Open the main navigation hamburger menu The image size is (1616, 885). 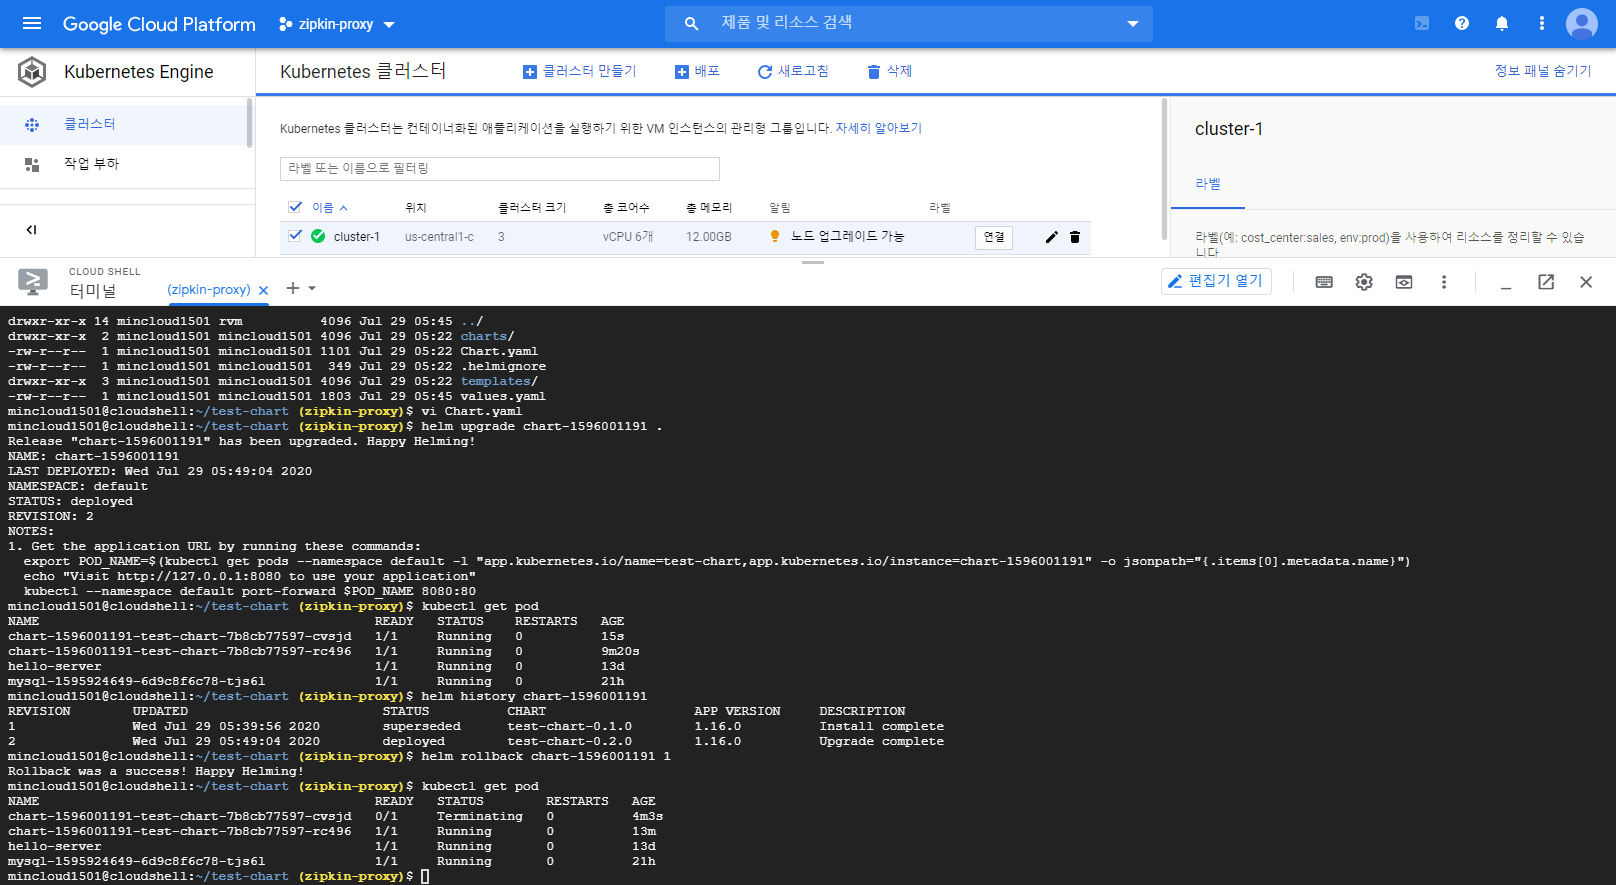(32, 23)
